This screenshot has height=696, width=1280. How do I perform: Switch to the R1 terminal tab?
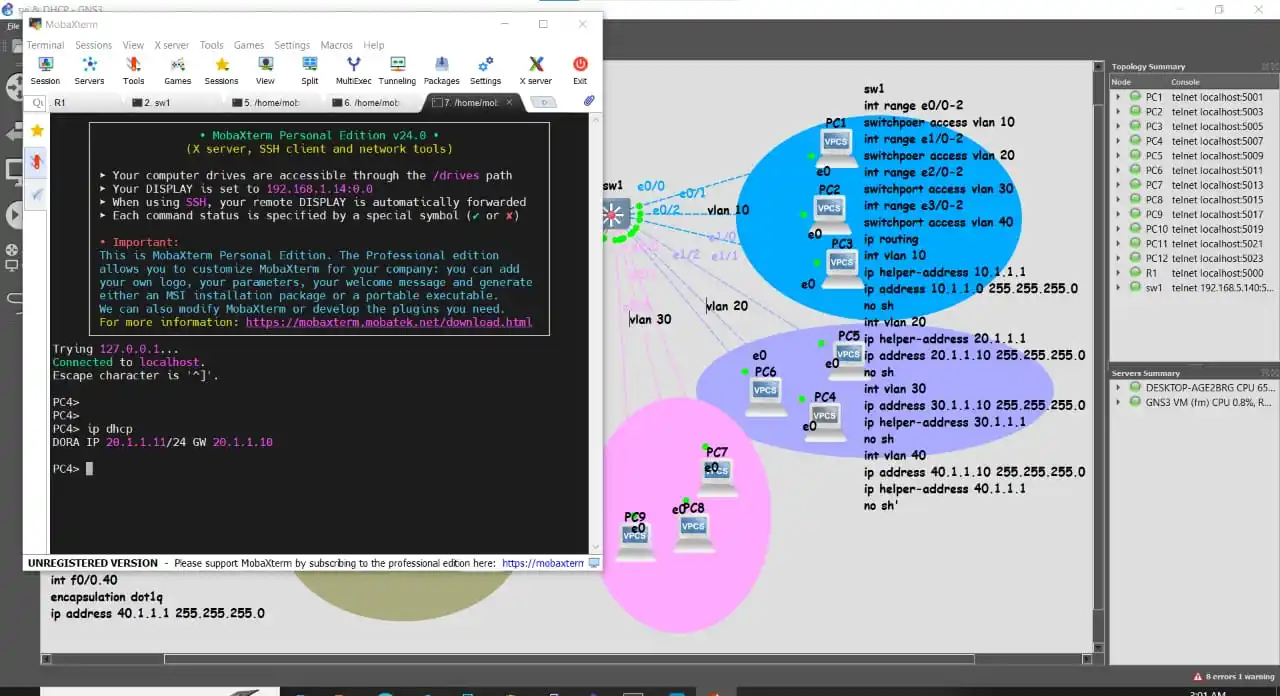coord(85,102)
